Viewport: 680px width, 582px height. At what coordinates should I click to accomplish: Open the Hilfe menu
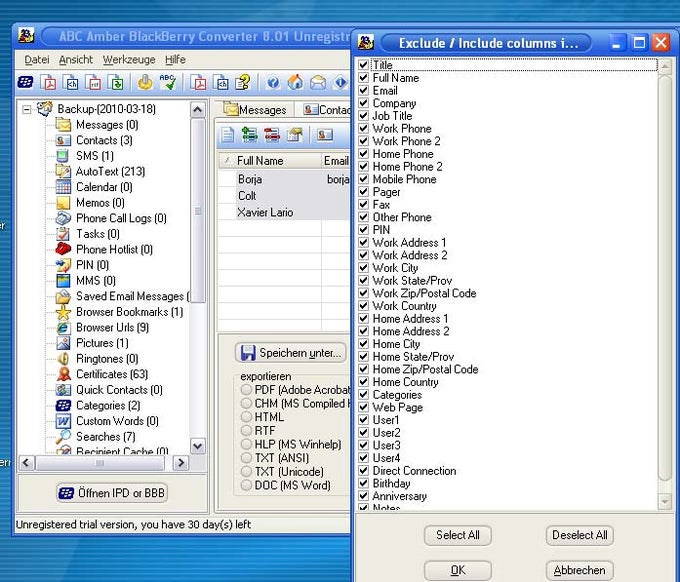[175, 60]
